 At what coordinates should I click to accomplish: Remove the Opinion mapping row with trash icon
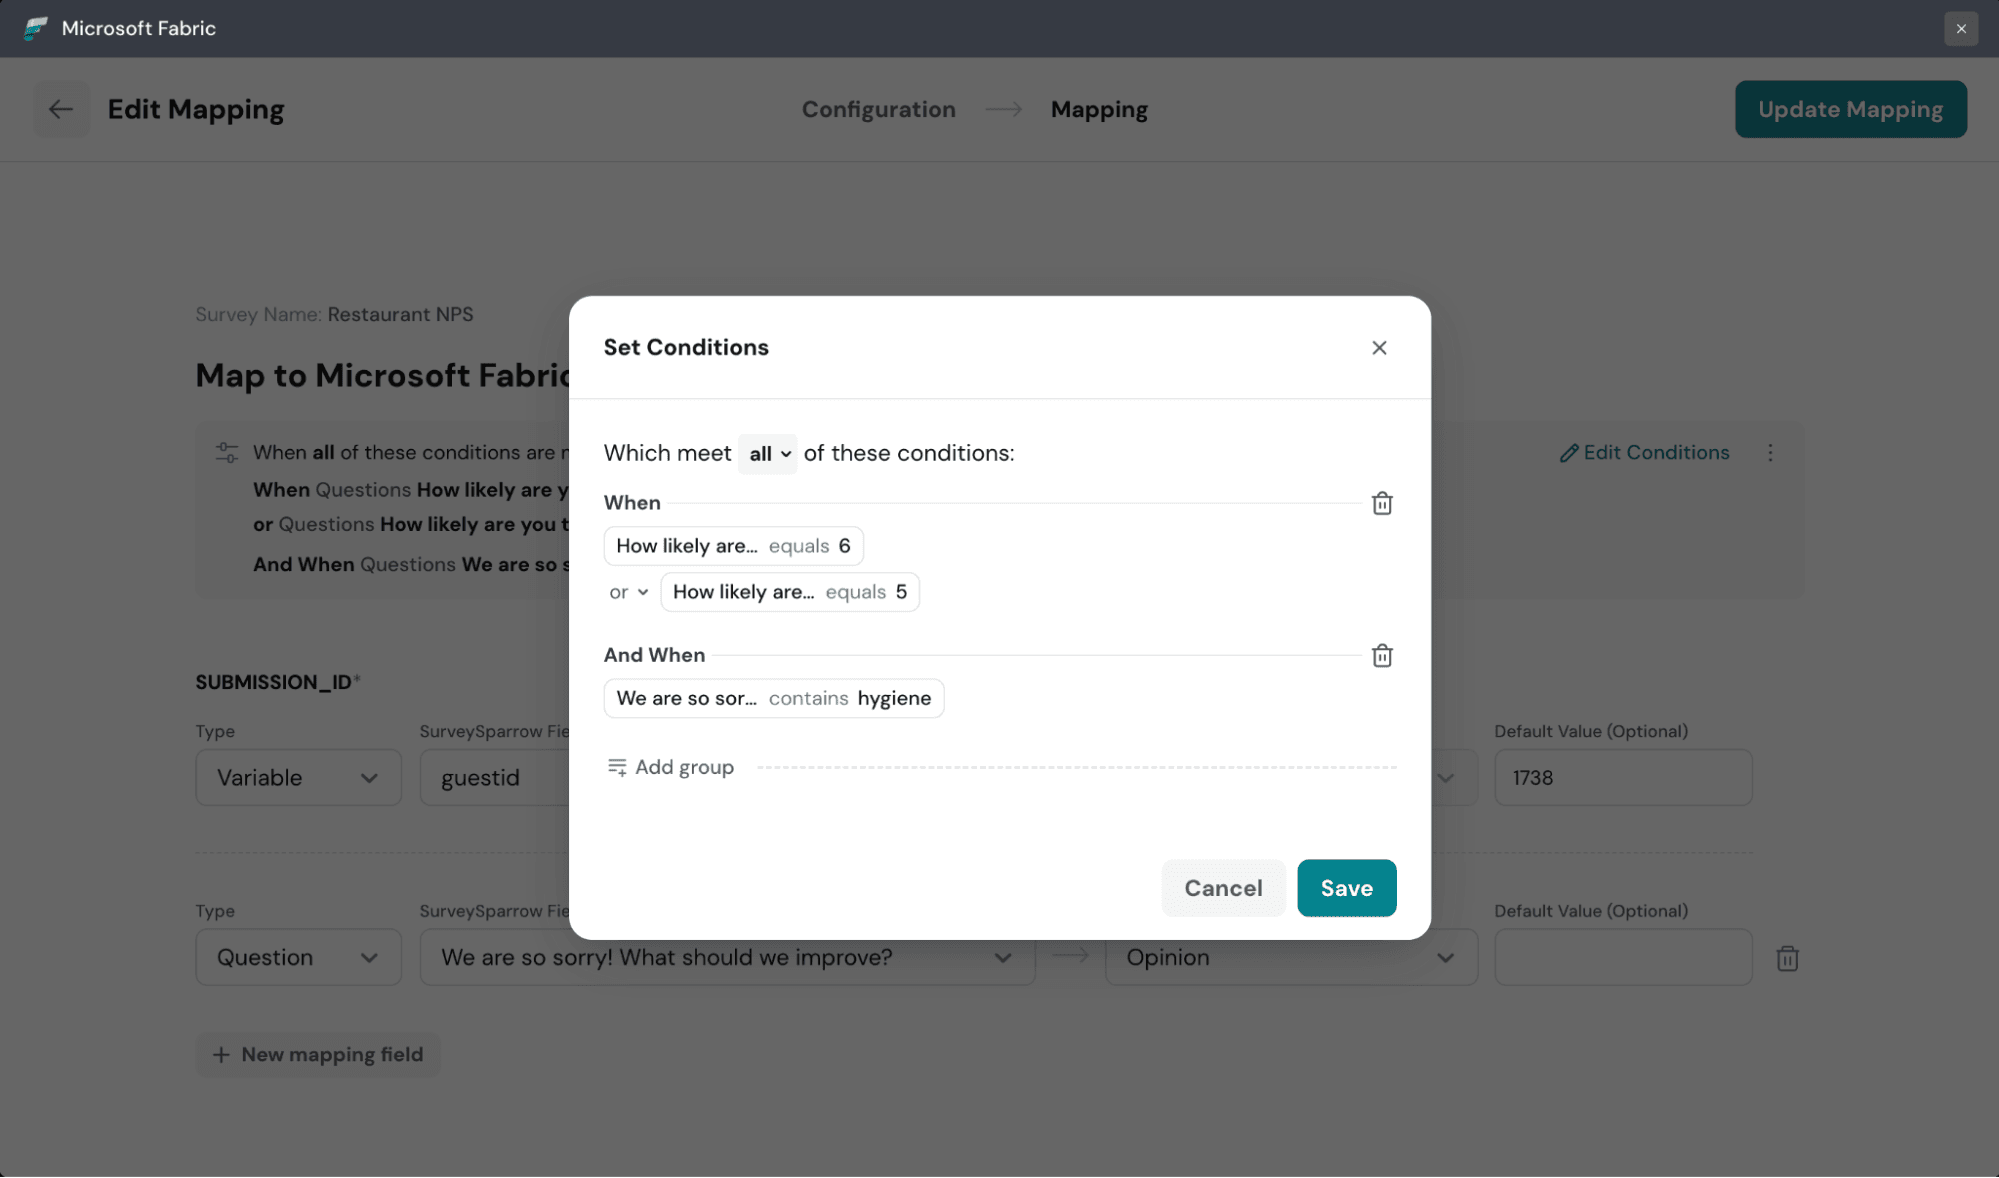[1787, 957]
